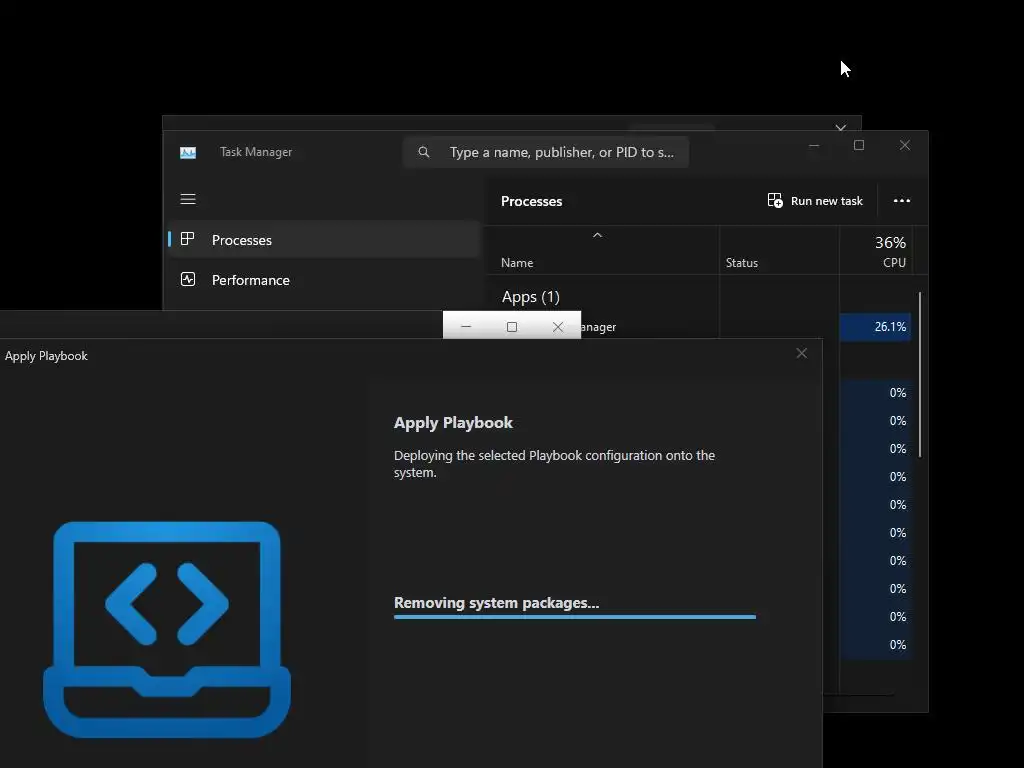Expand the chevron on the background window

click(x=841, y=127)
